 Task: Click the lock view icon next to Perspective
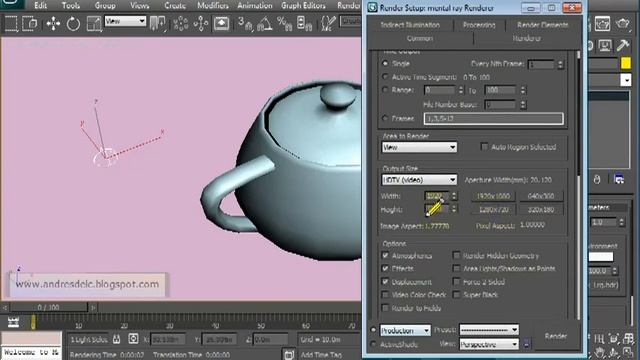[x=527, y=344]
